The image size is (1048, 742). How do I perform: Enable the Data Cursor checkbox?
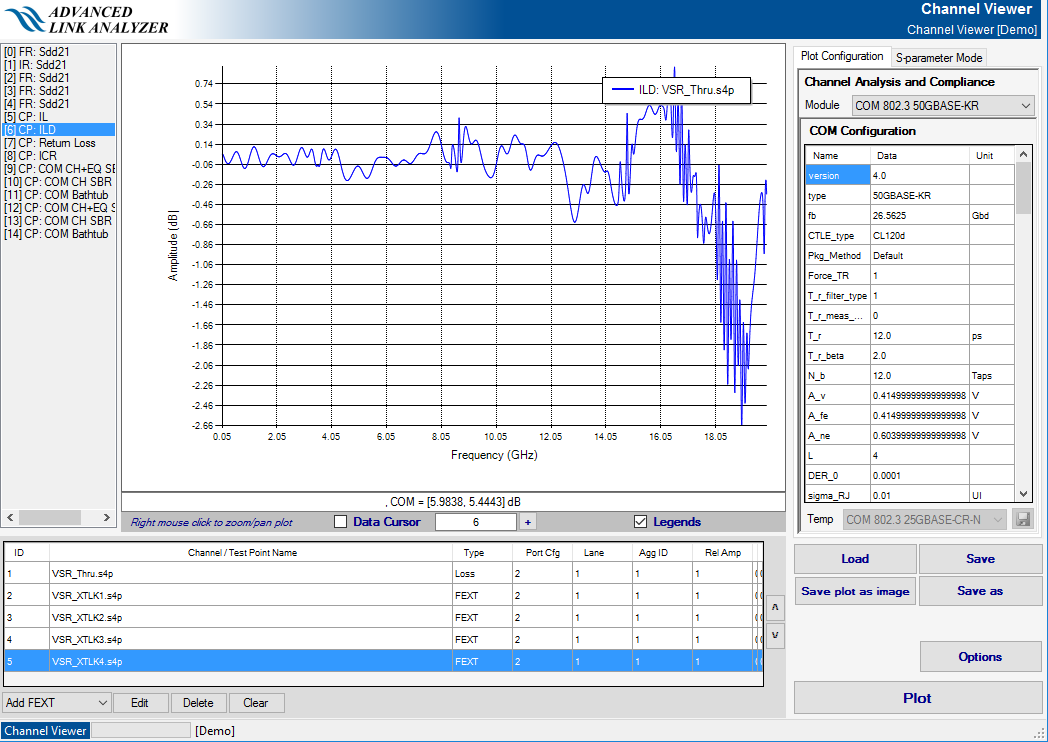(x=340, y=521)
